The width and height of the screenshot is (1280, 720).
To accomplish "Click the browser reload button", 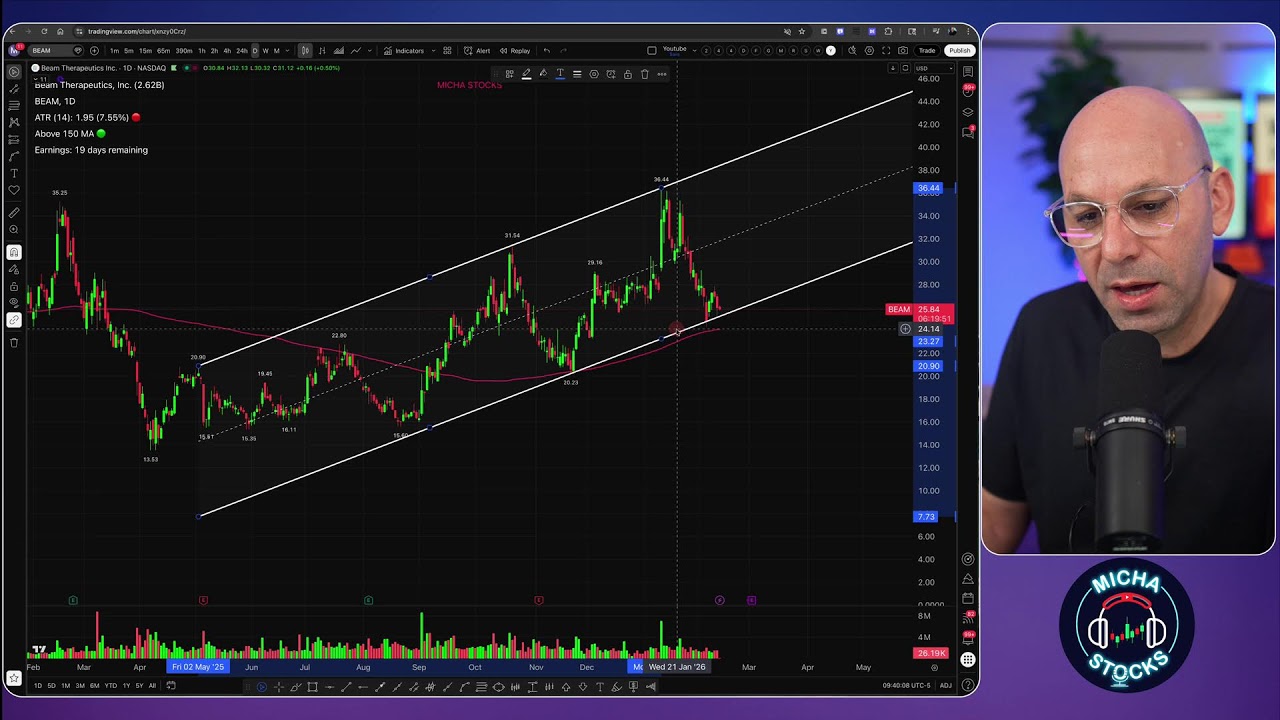I will tap(44, 31).
